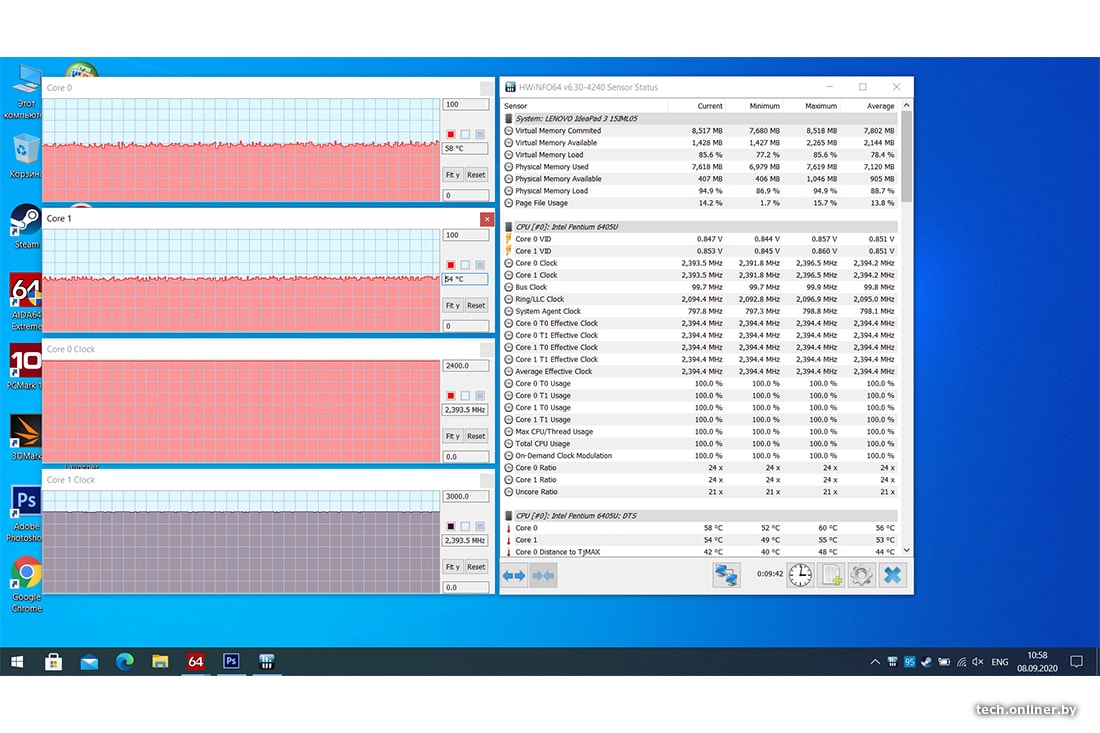This screenshot has width=1100, height=733.
Task: Click the expand columns blue arrows icon
Action: click(x=514, y=575)
